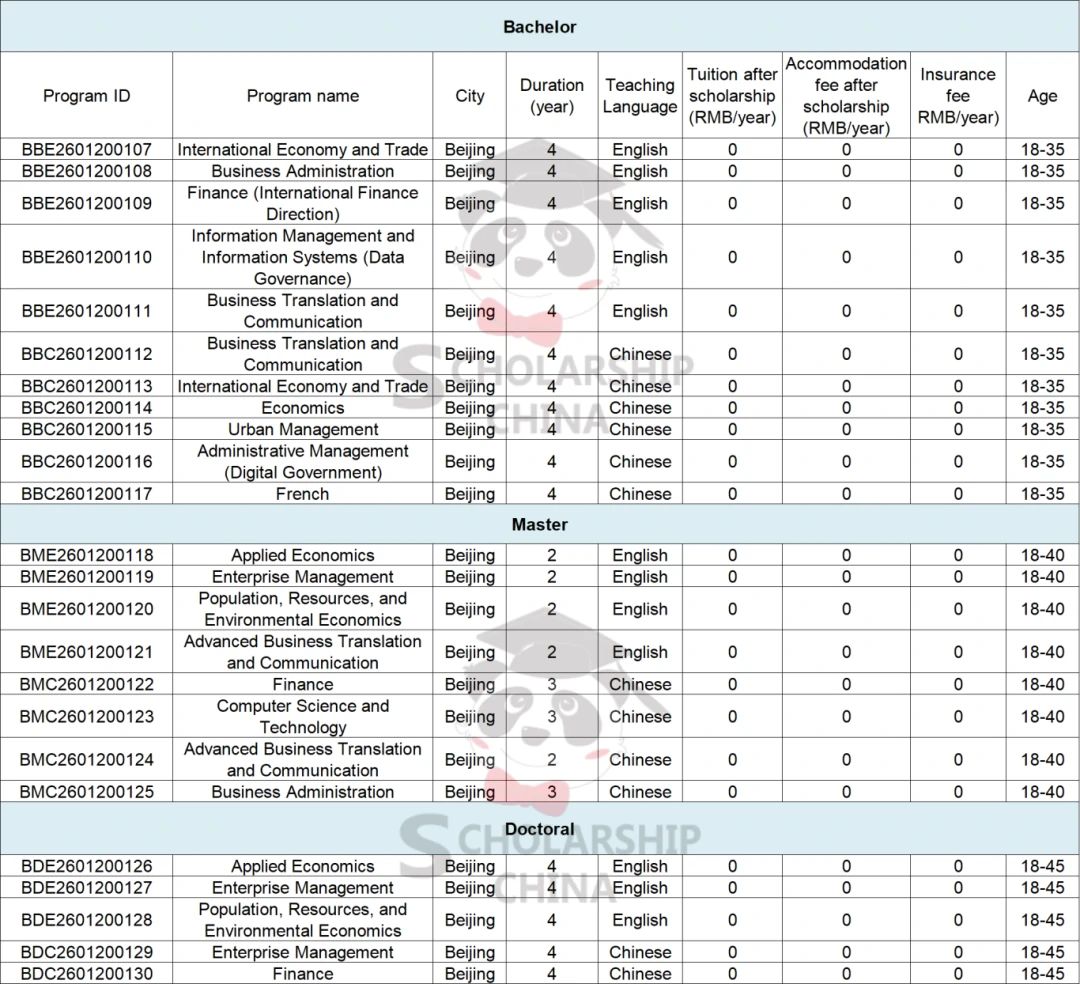Click Information Management and Information Systems cell
Image resolution: width=1080 pixels, height=984 pixels.
(x=302, y=257)
